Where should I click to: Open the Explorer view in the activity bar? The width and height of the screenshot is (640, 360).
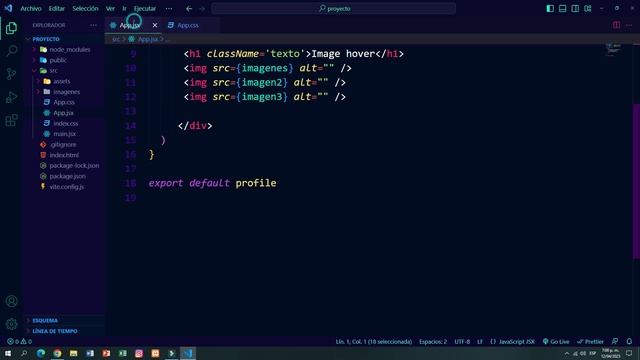[11, 28]
